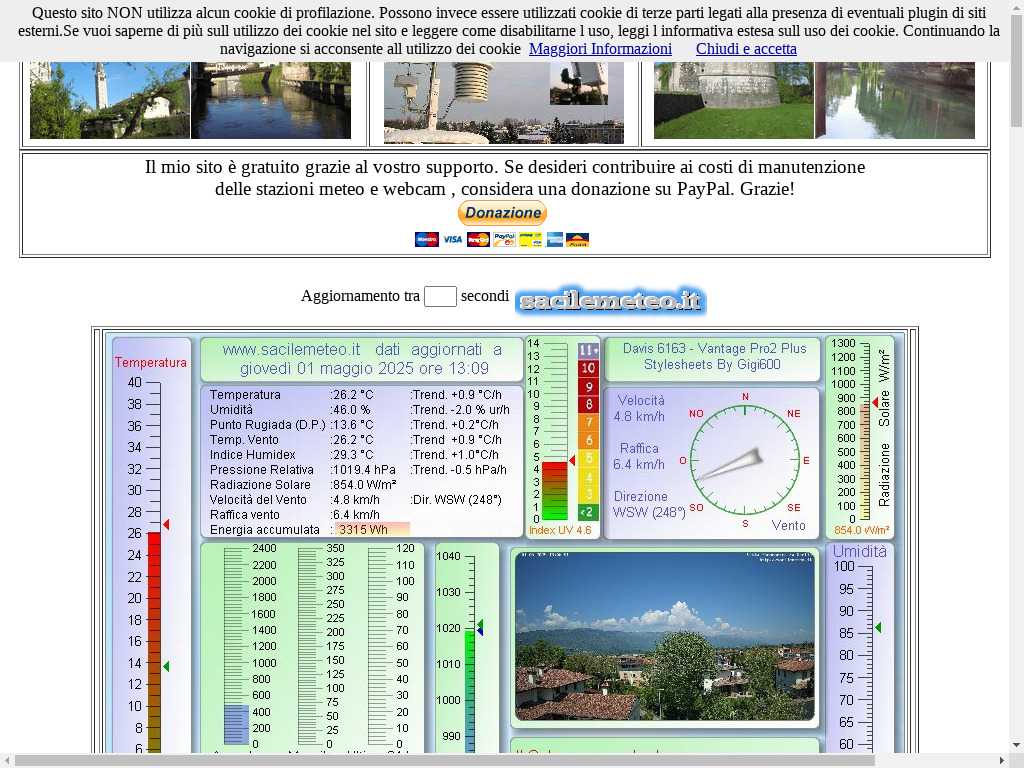Click the UV level 11+ color block

[x=588, y=350]
